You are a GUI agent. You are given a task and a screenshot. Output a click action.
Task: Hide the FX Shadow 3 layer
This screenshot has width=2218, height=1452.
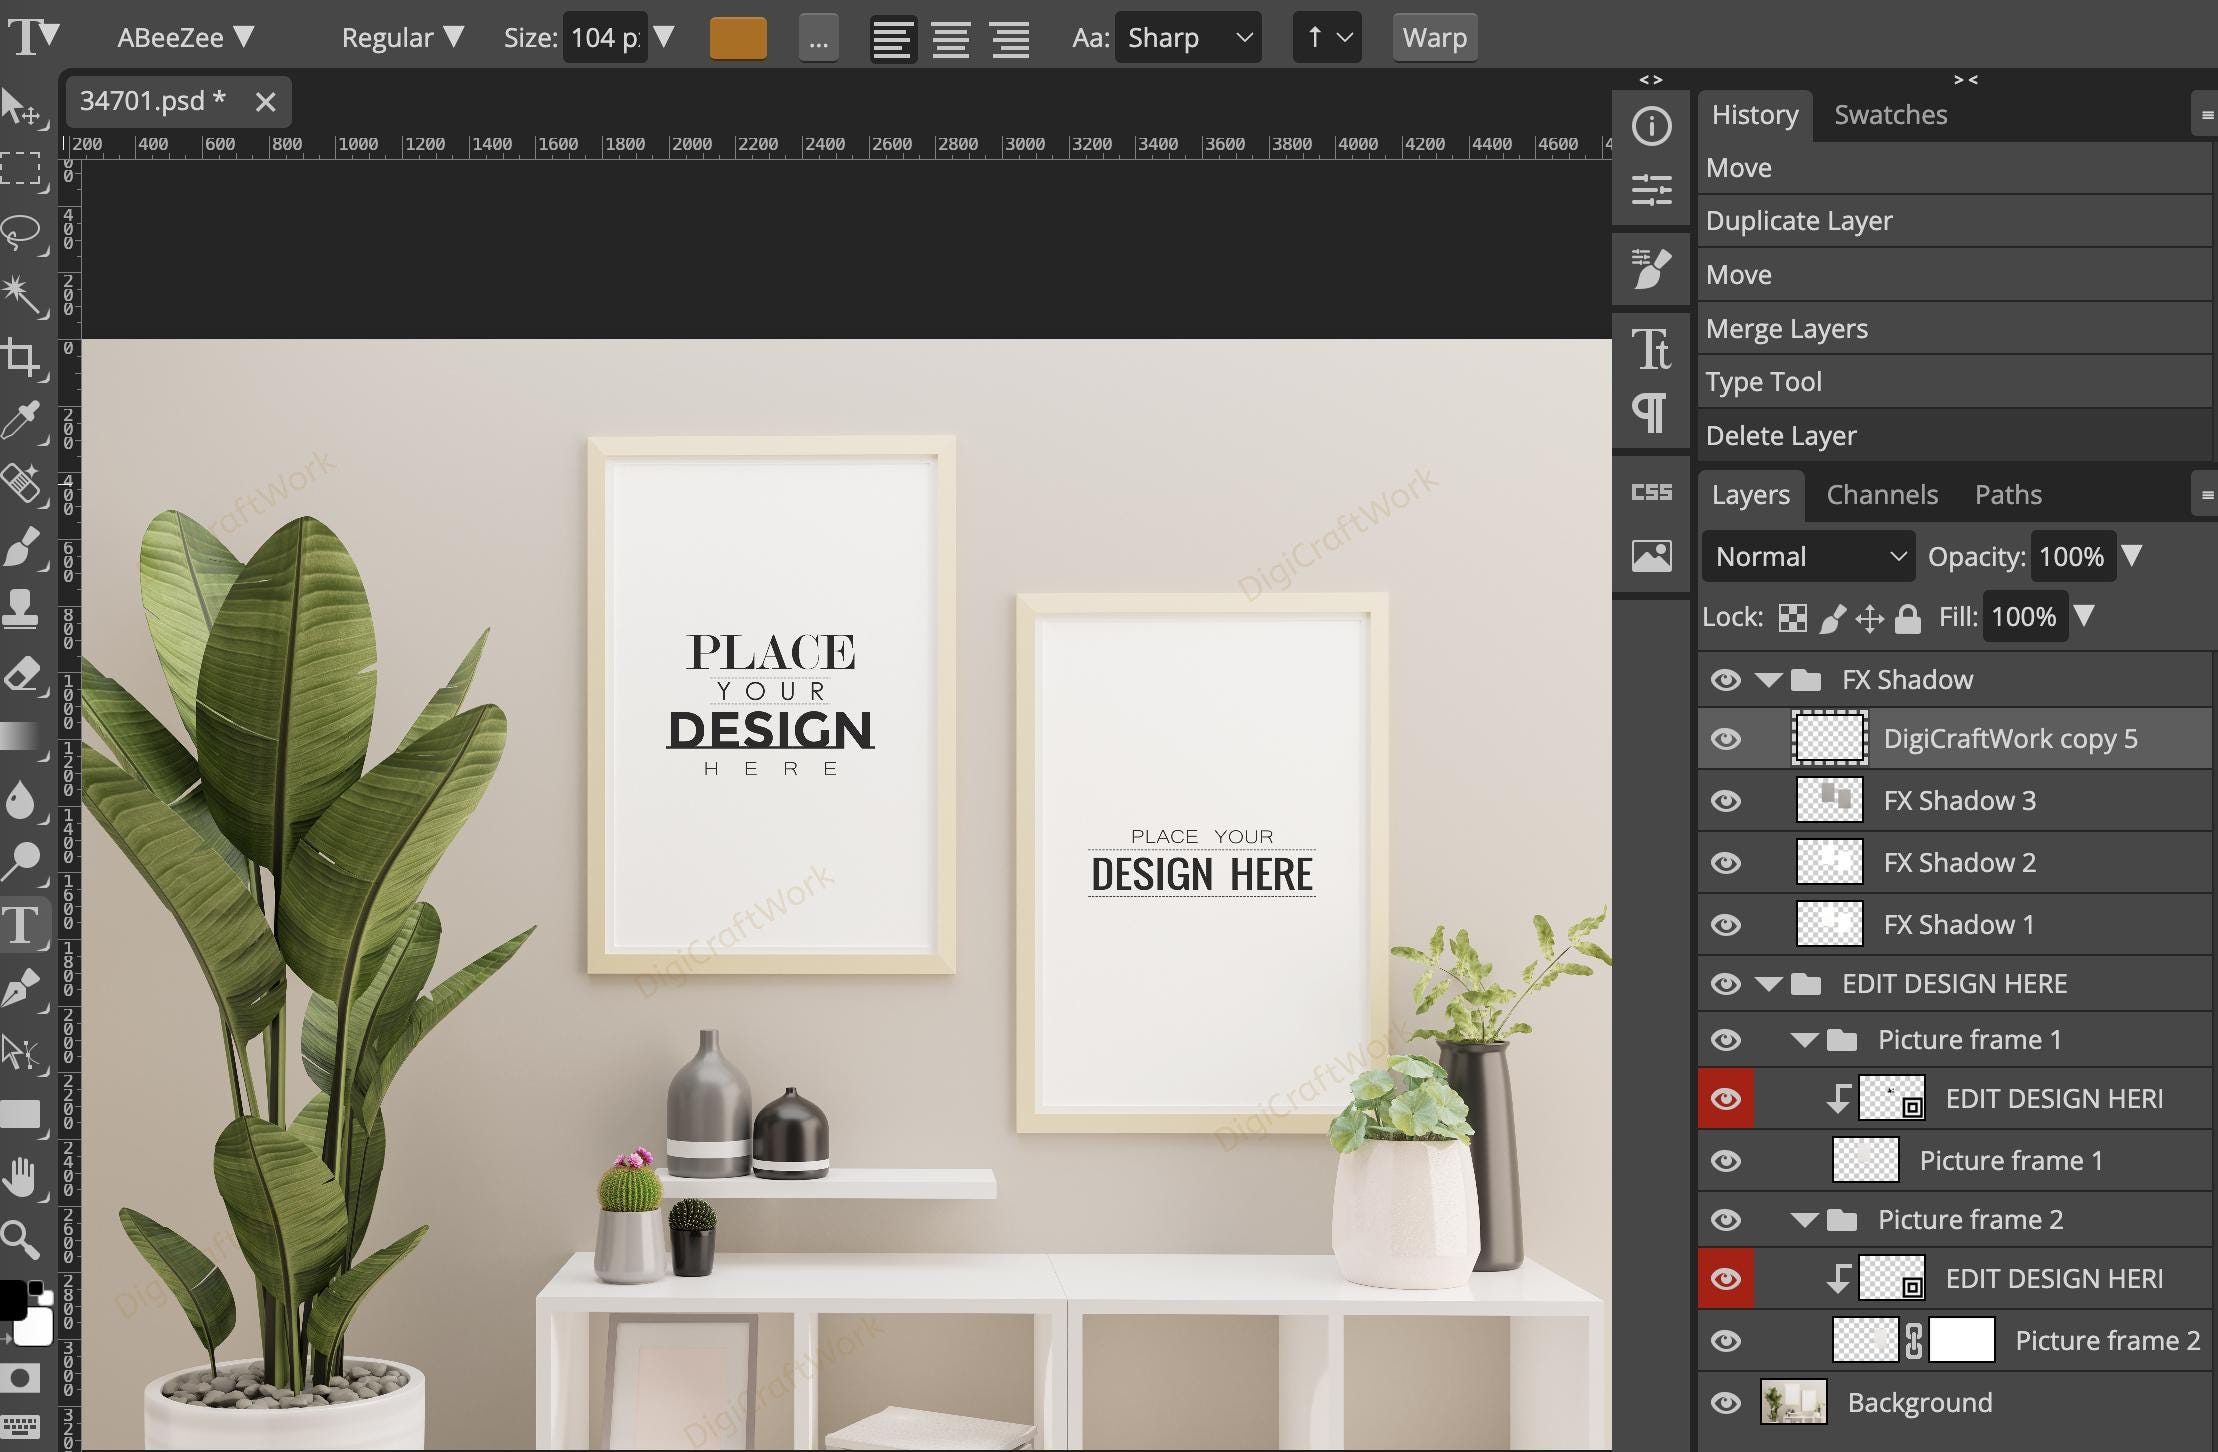click(x=1726, y=801)
